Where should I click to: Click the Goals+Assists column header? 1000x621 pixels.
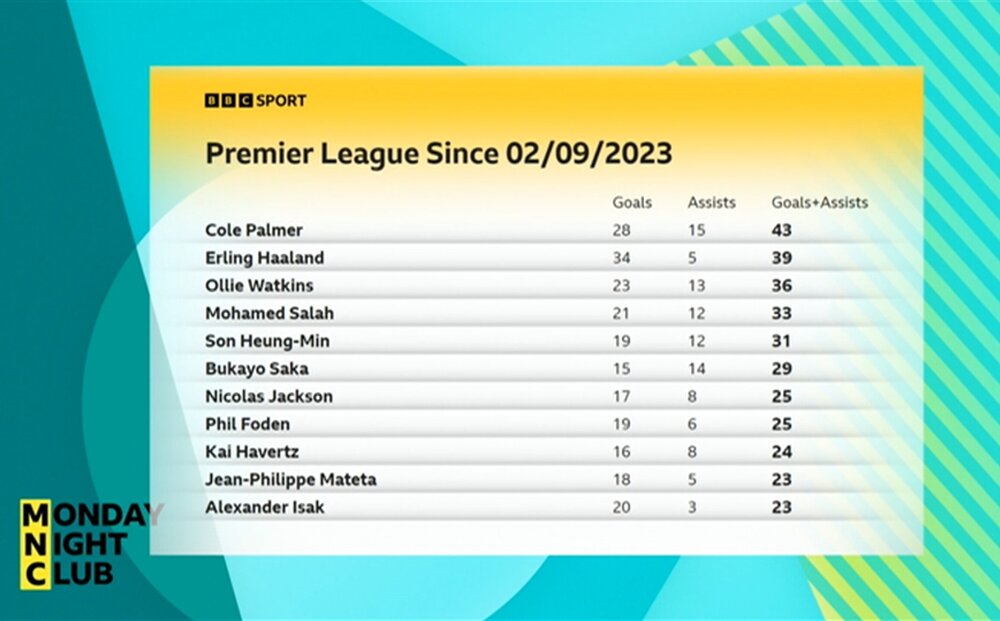[820, 203]
